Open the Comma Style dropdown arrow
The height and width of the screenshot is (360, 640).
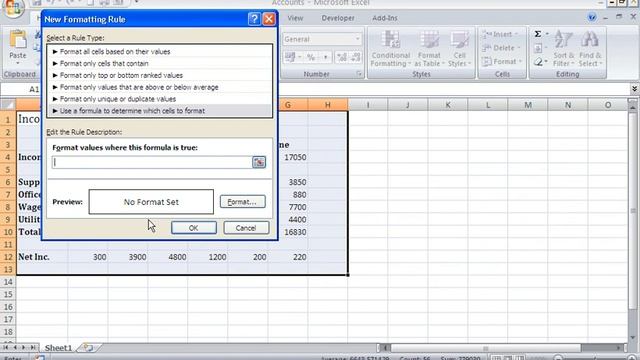(326, 57)
